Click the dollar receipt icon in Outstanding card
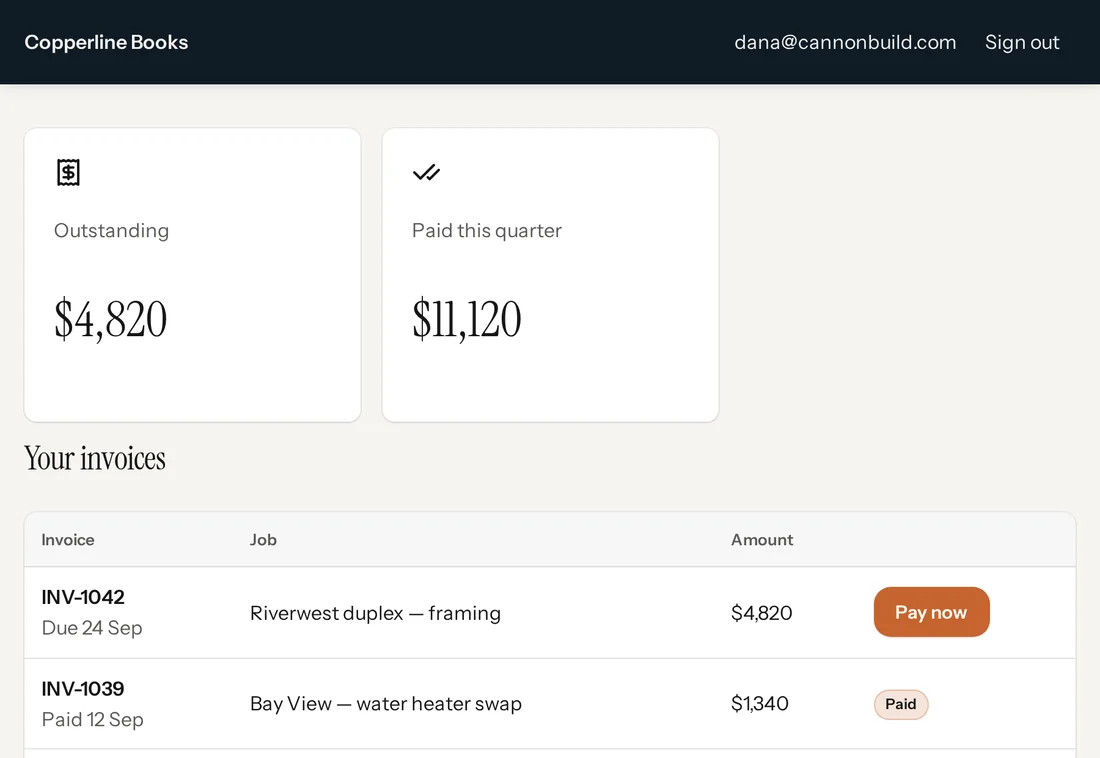The image size is (1100, 758). click(68, 172)
